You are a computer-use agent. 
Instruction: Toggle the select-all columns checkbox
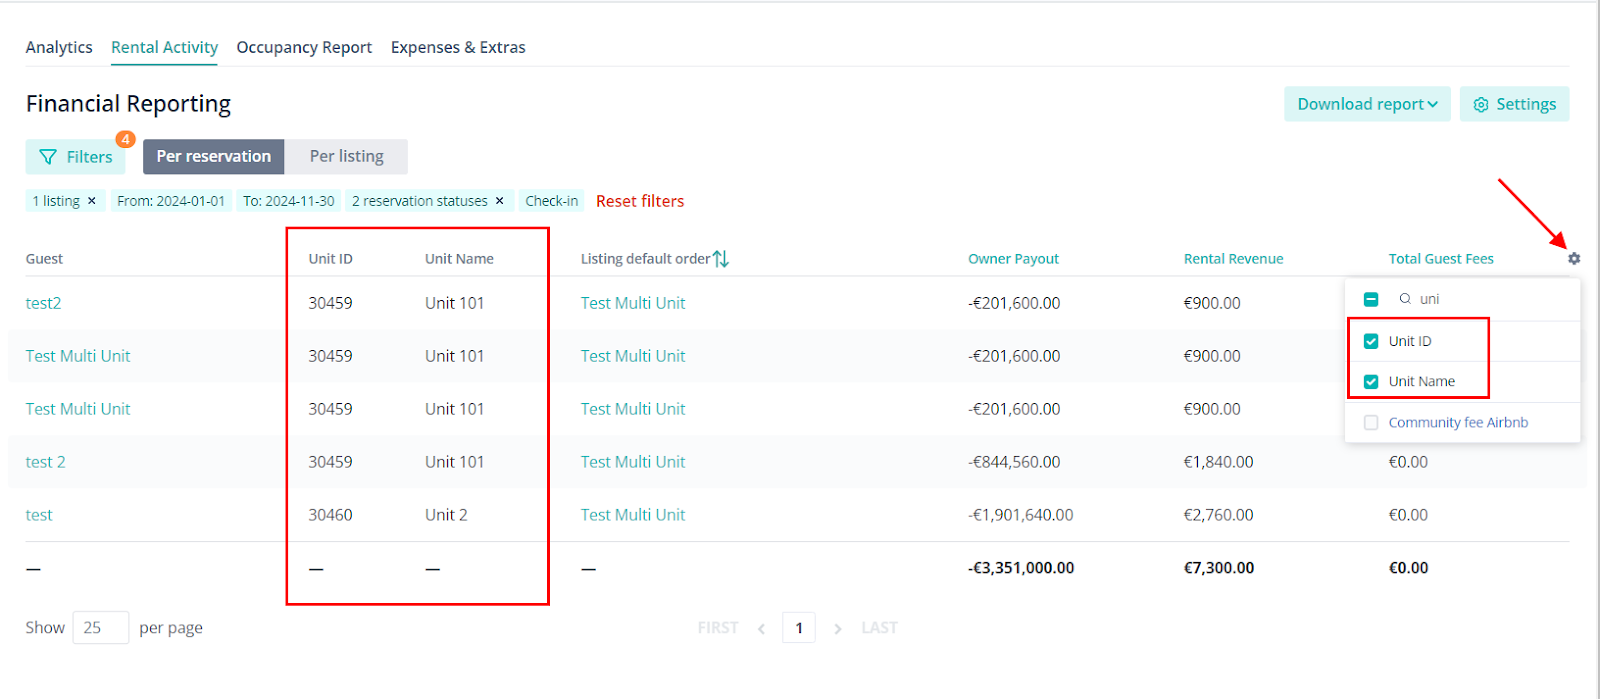(x=1371, y=299)
